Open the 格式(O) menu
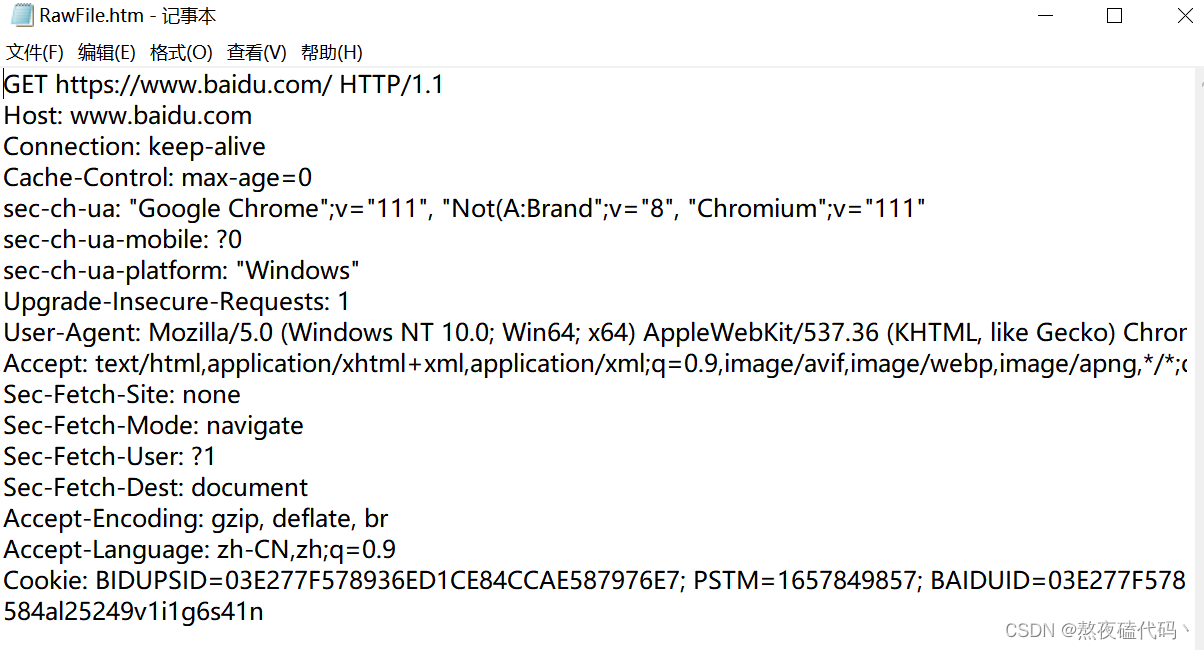This screenshot has width=1204, height=650. (x=181, y=52)
